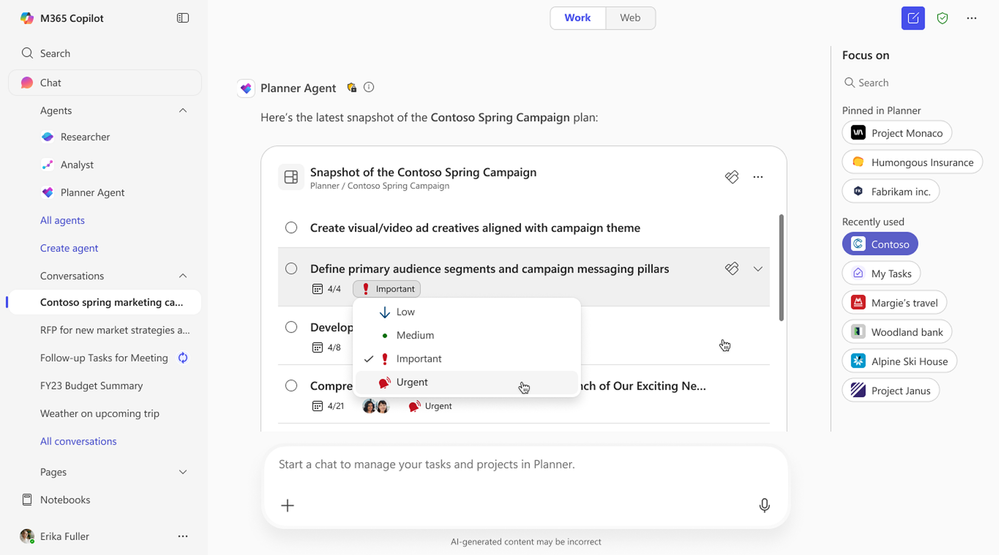Click the All agents link
The width and height of the screenshot is (999, 555).
62,220
